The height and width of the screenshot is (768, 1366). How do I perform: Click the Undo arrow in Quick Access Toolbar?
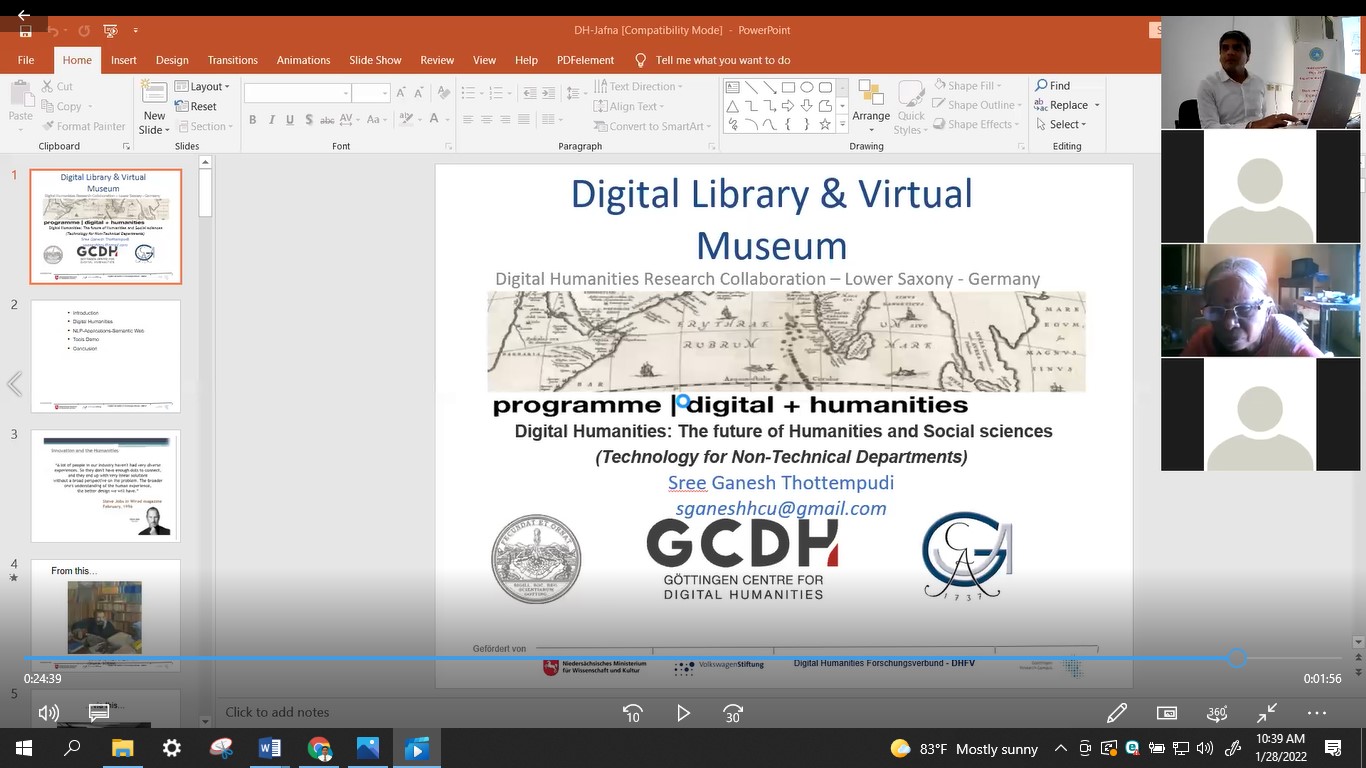[54, 30]
